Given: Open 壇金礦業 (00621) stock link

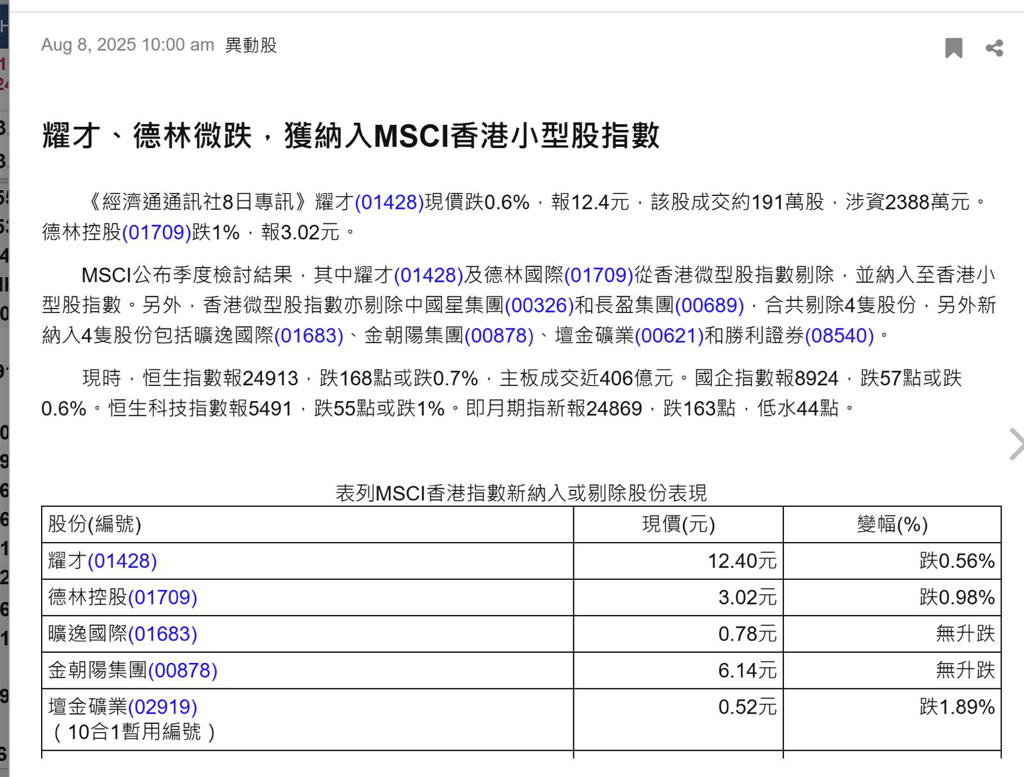Looking at the screenshot, I should 669,336.
